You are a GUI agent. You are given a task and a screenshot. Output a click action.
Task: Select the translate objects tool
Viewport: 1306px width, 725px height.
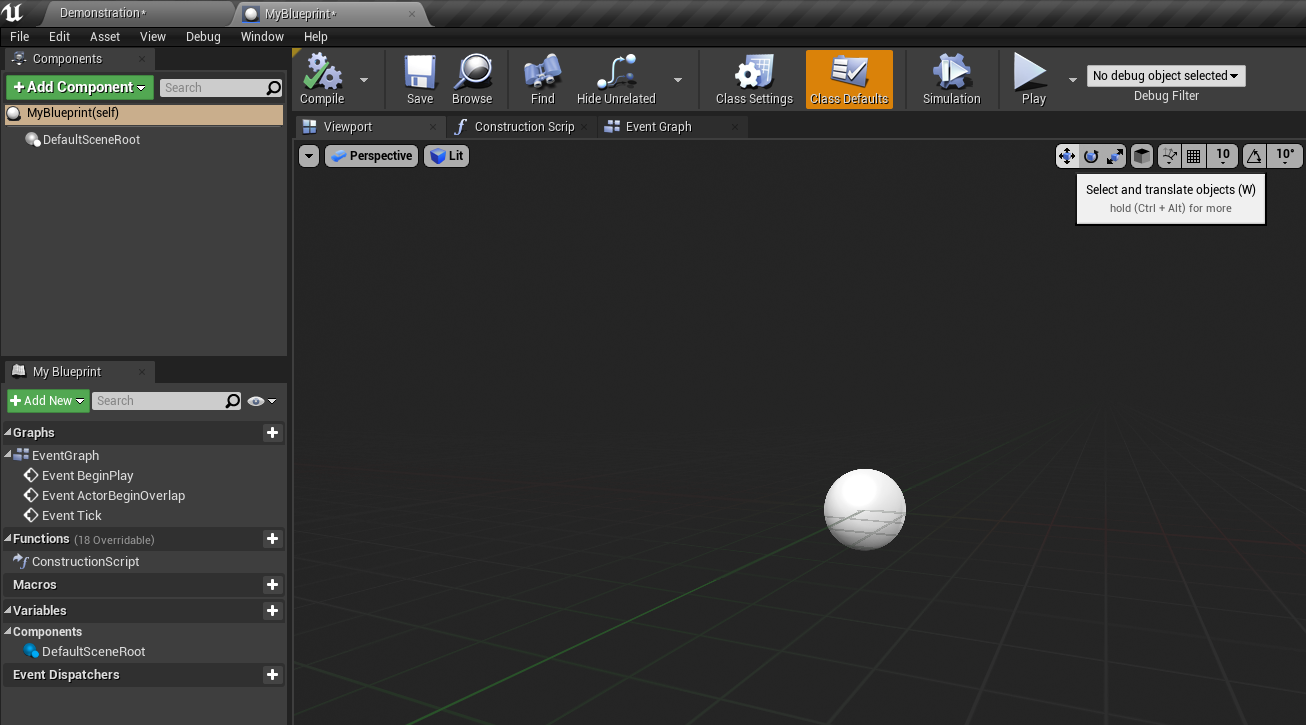point(1067,156)
